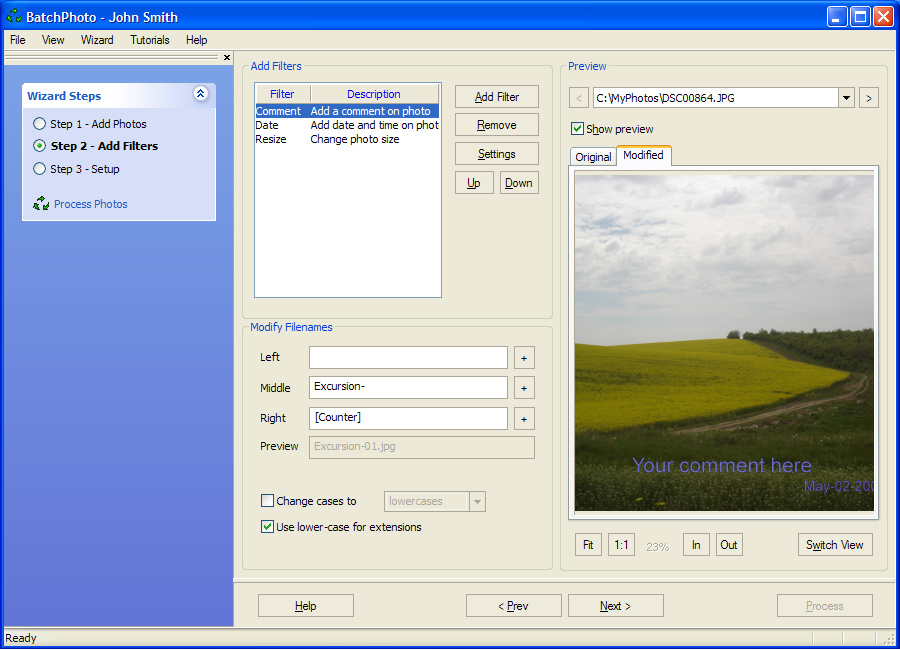Click the Filter column header
This screenshot has height=650, width=900.
[282, 94]
